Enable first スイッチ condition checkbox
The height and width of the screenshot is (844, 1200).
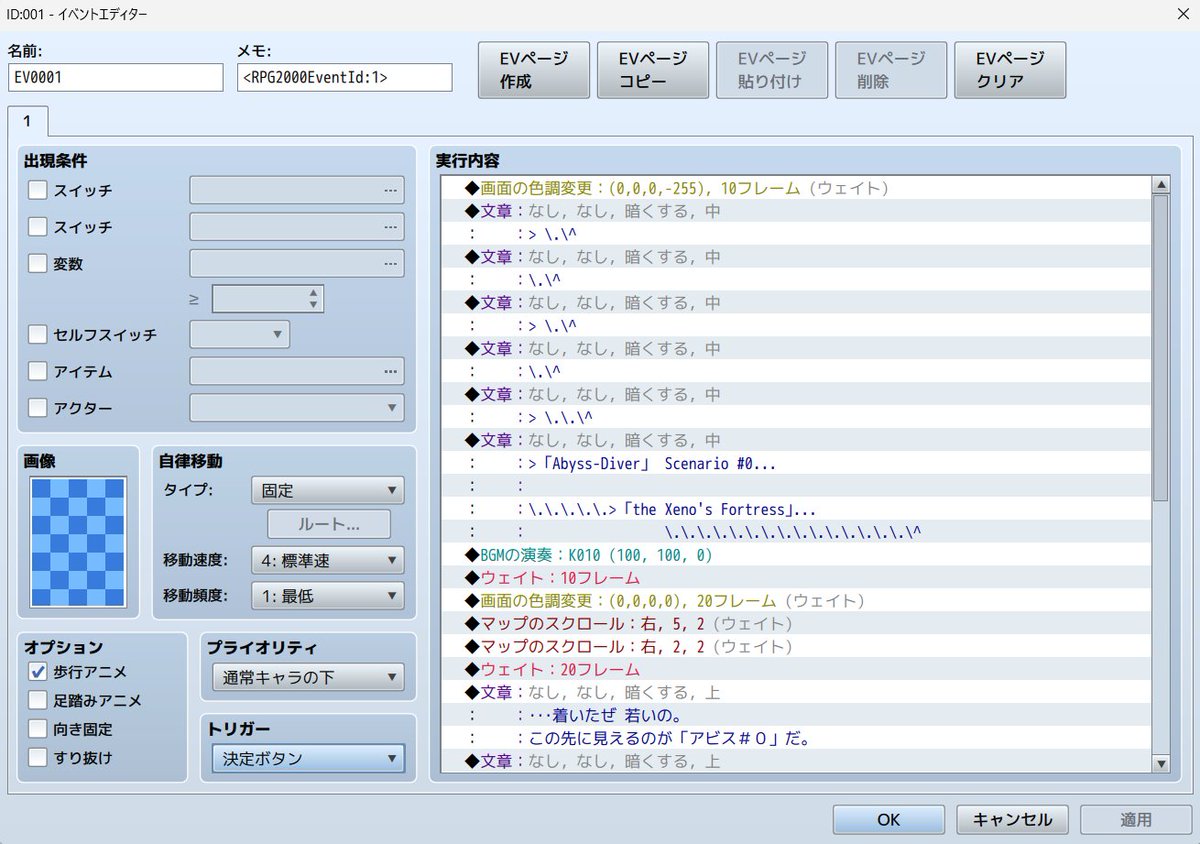coord(38,190)
